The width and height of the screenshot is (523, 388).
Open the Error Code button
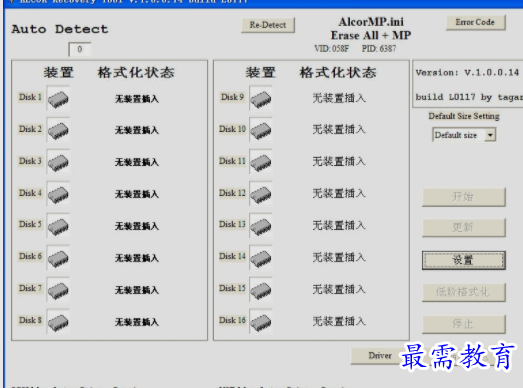coord(475,22)
